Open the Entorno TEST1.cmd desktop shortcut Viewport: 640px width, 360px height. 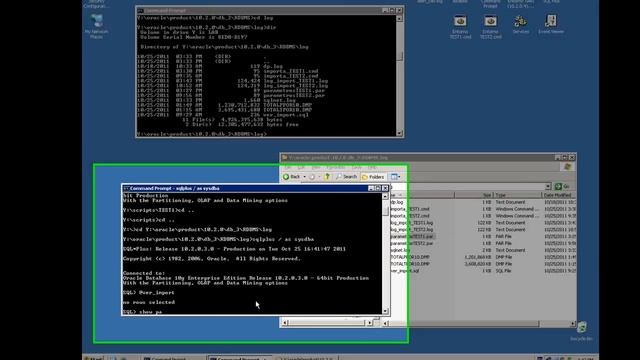460,27
